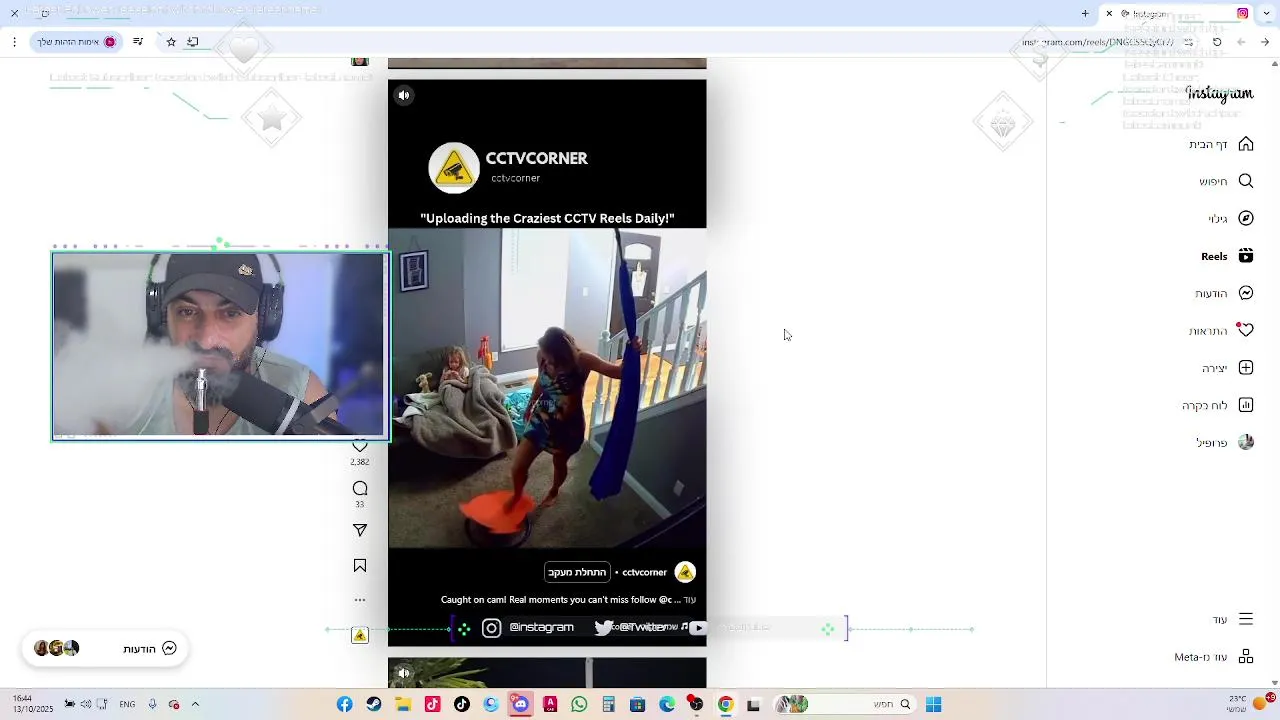Share the reel with the paper plane icon

pyautogui.click(x=360, y=530)
